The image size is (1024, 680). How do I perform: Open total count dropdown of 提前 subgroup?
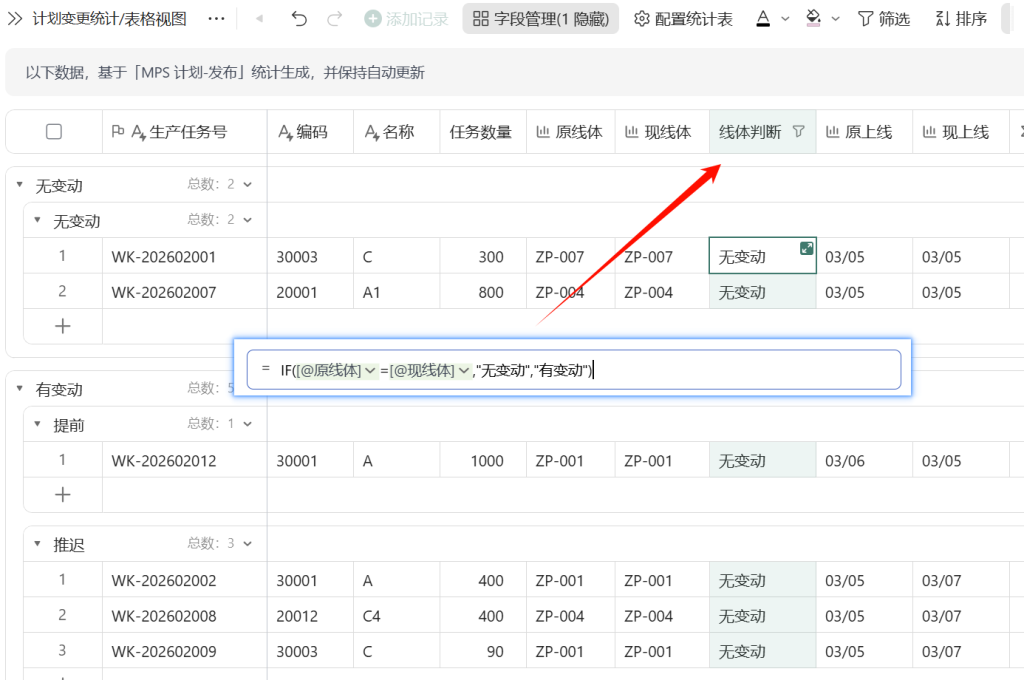pos(248,424)
